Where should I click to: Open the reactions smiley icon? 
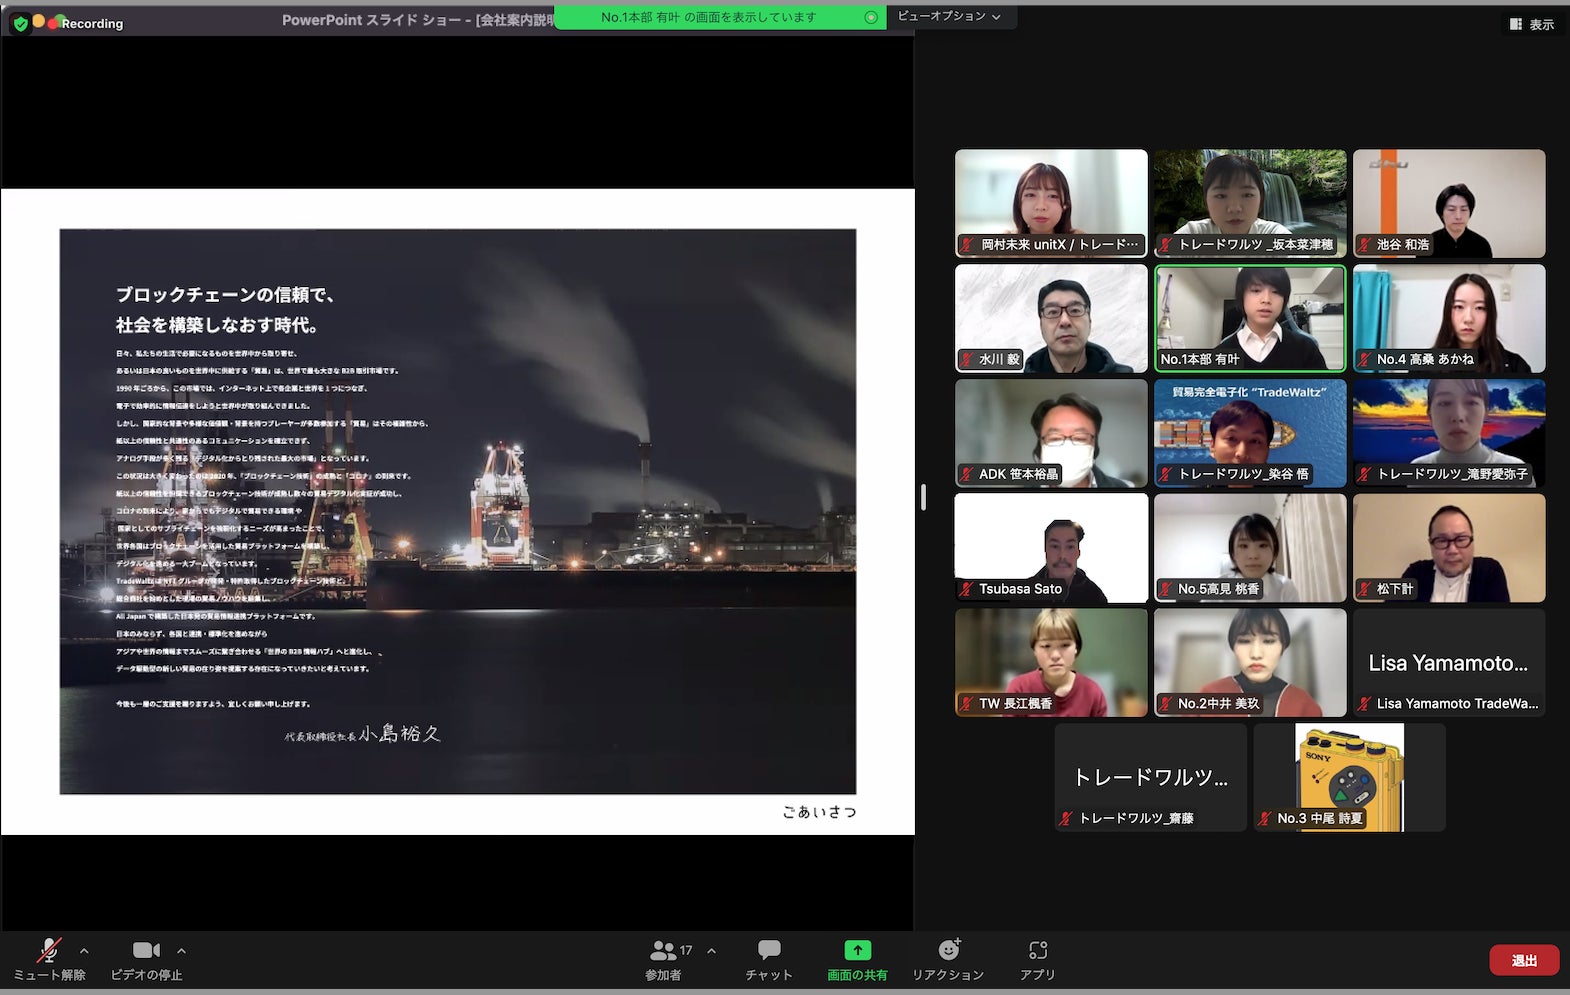(949, 949)
